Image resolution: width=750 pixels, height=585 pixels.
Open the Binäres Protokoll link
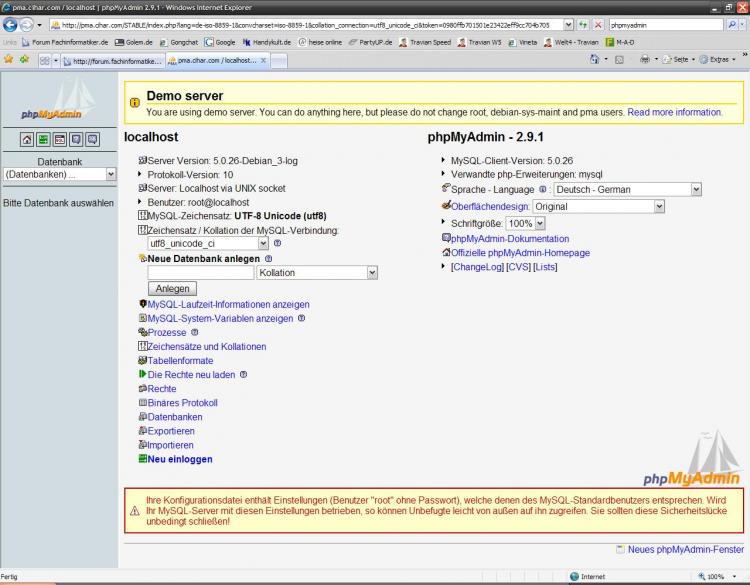(x=182, y=403)
